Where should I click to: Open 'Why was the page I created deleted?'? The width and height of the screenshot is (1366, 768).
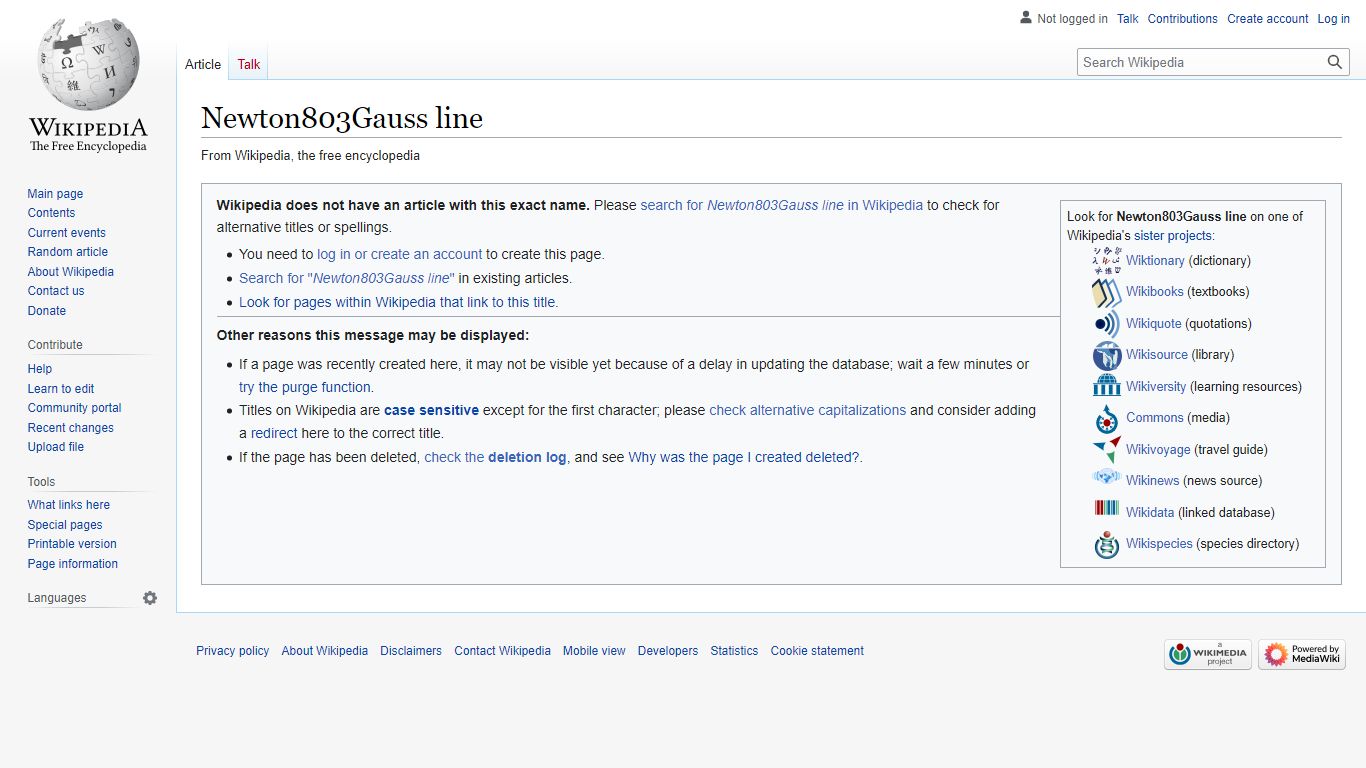[x=744, y=457]
